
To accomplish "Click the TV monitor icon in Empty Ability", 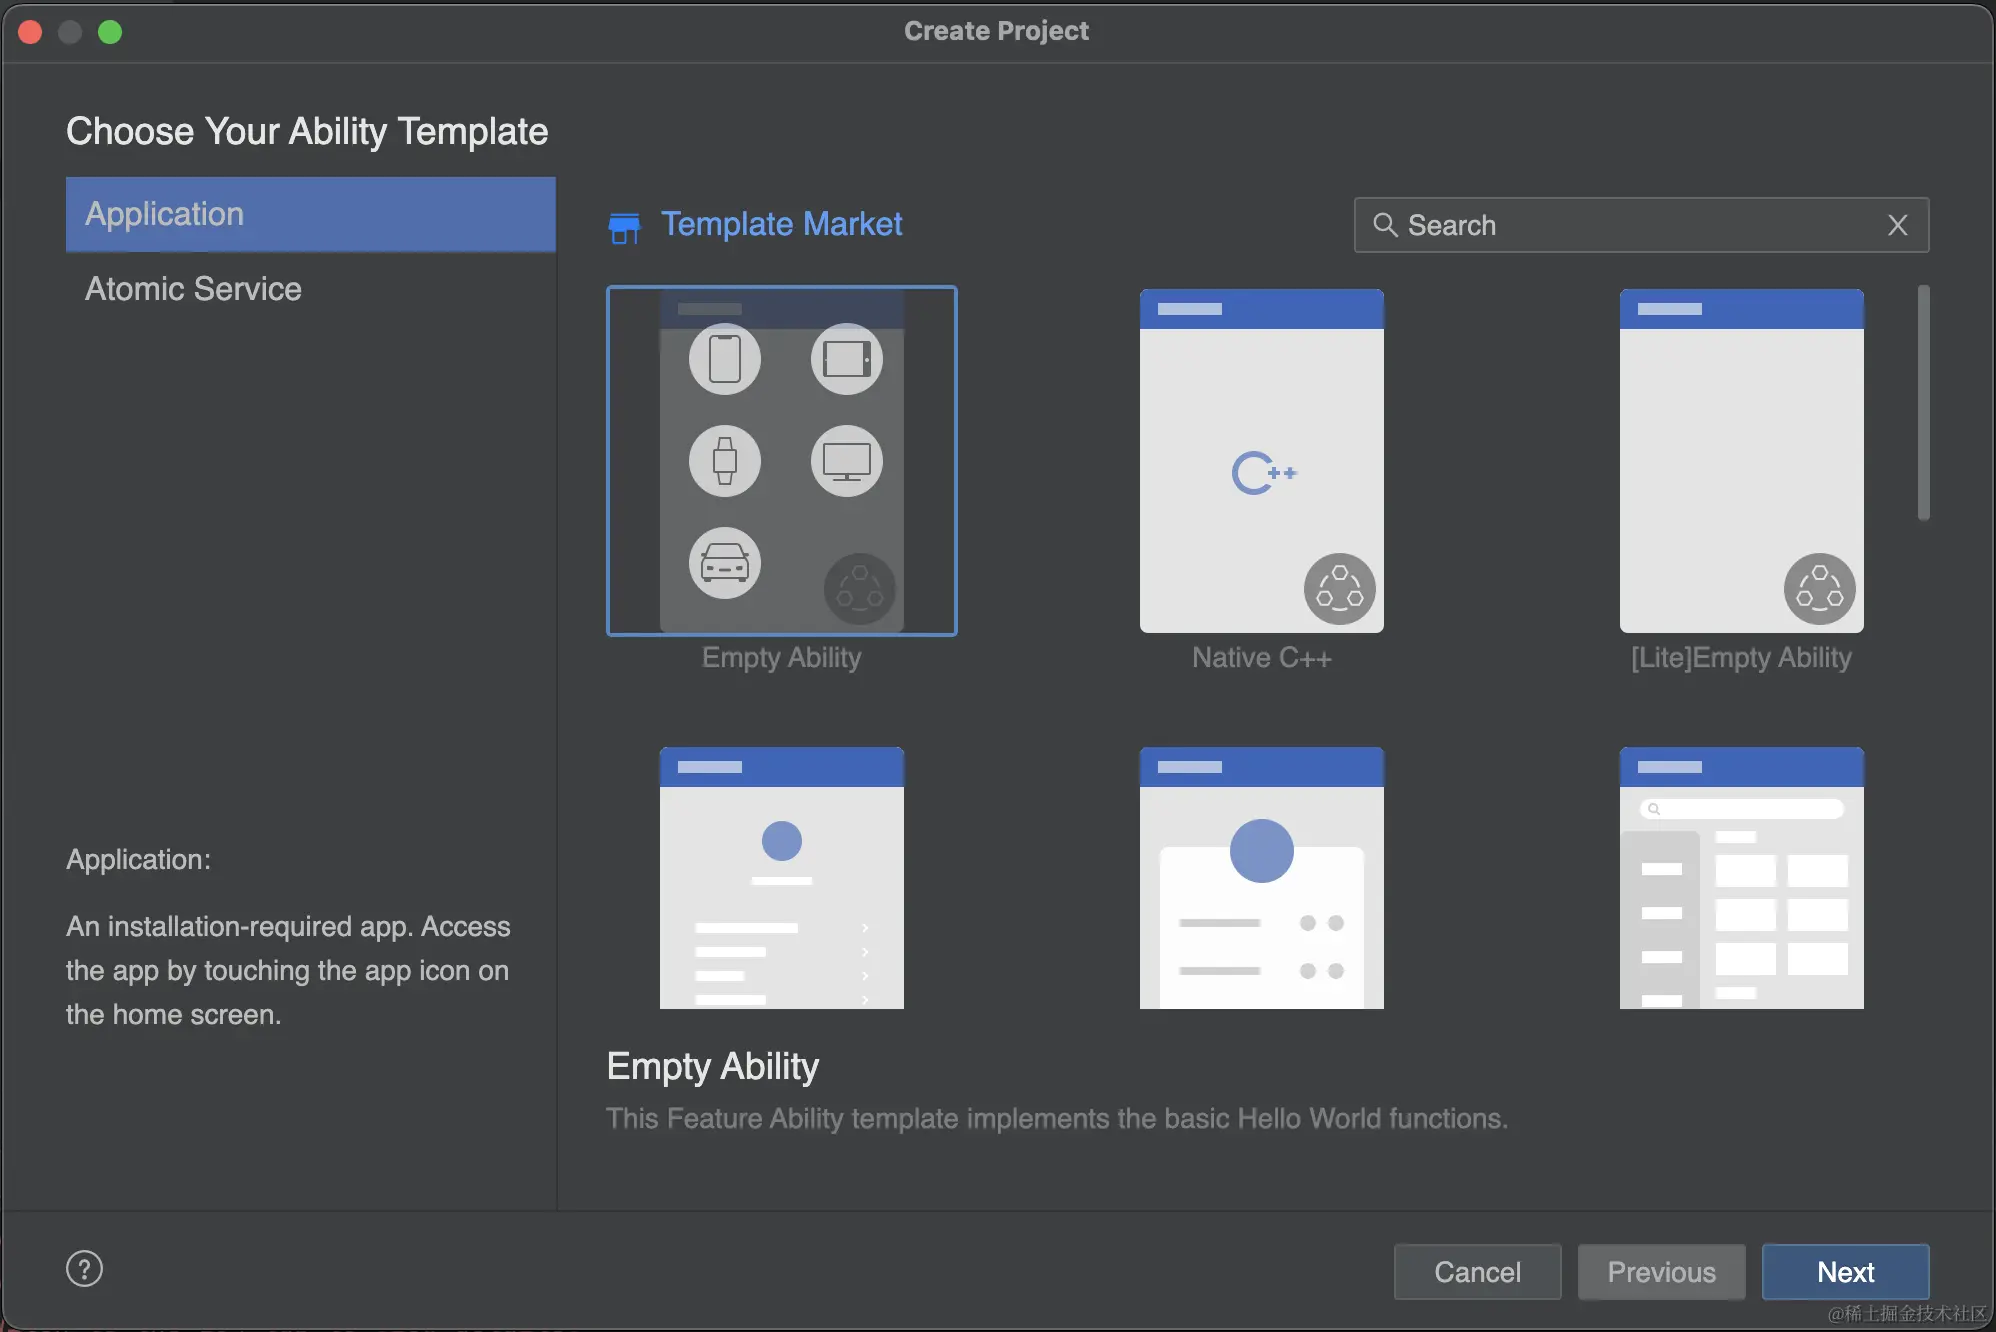I will [x=846, y=461].
